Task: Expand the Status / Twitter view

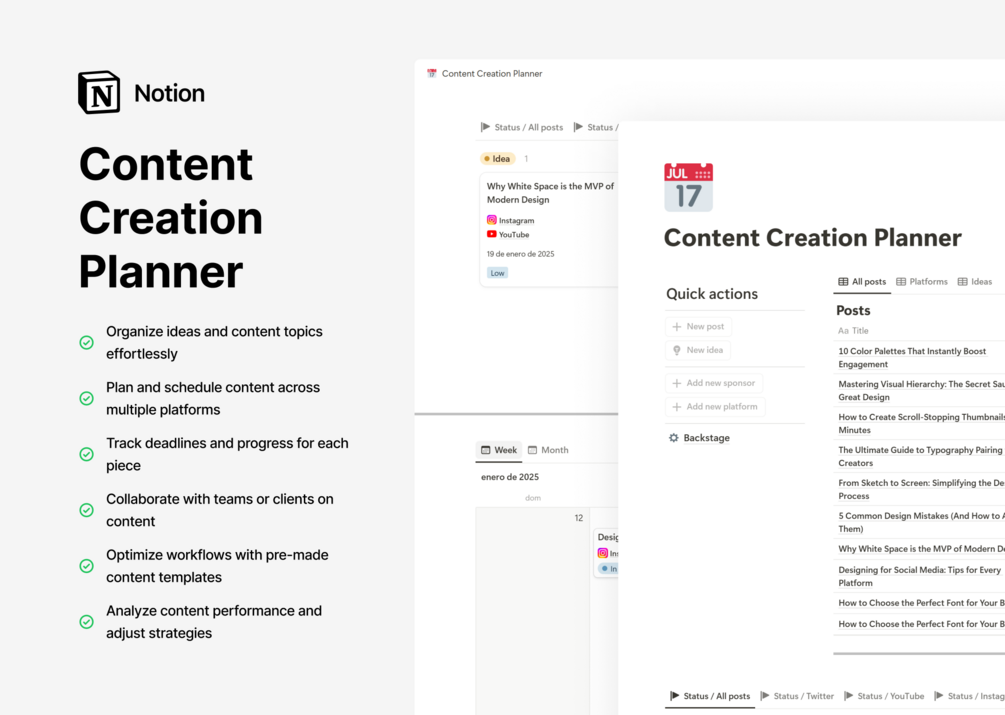Action: click(796, 696)
